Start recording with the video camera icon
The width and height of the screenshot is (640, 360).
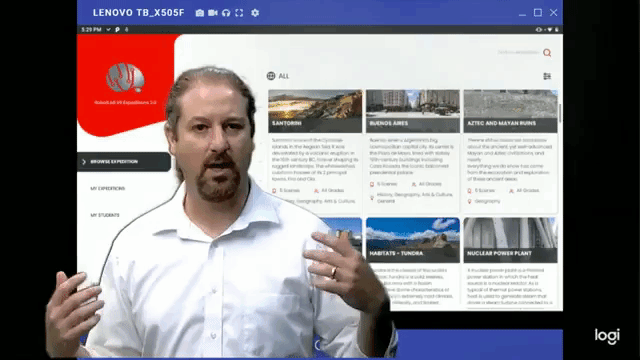coord(213,13)
